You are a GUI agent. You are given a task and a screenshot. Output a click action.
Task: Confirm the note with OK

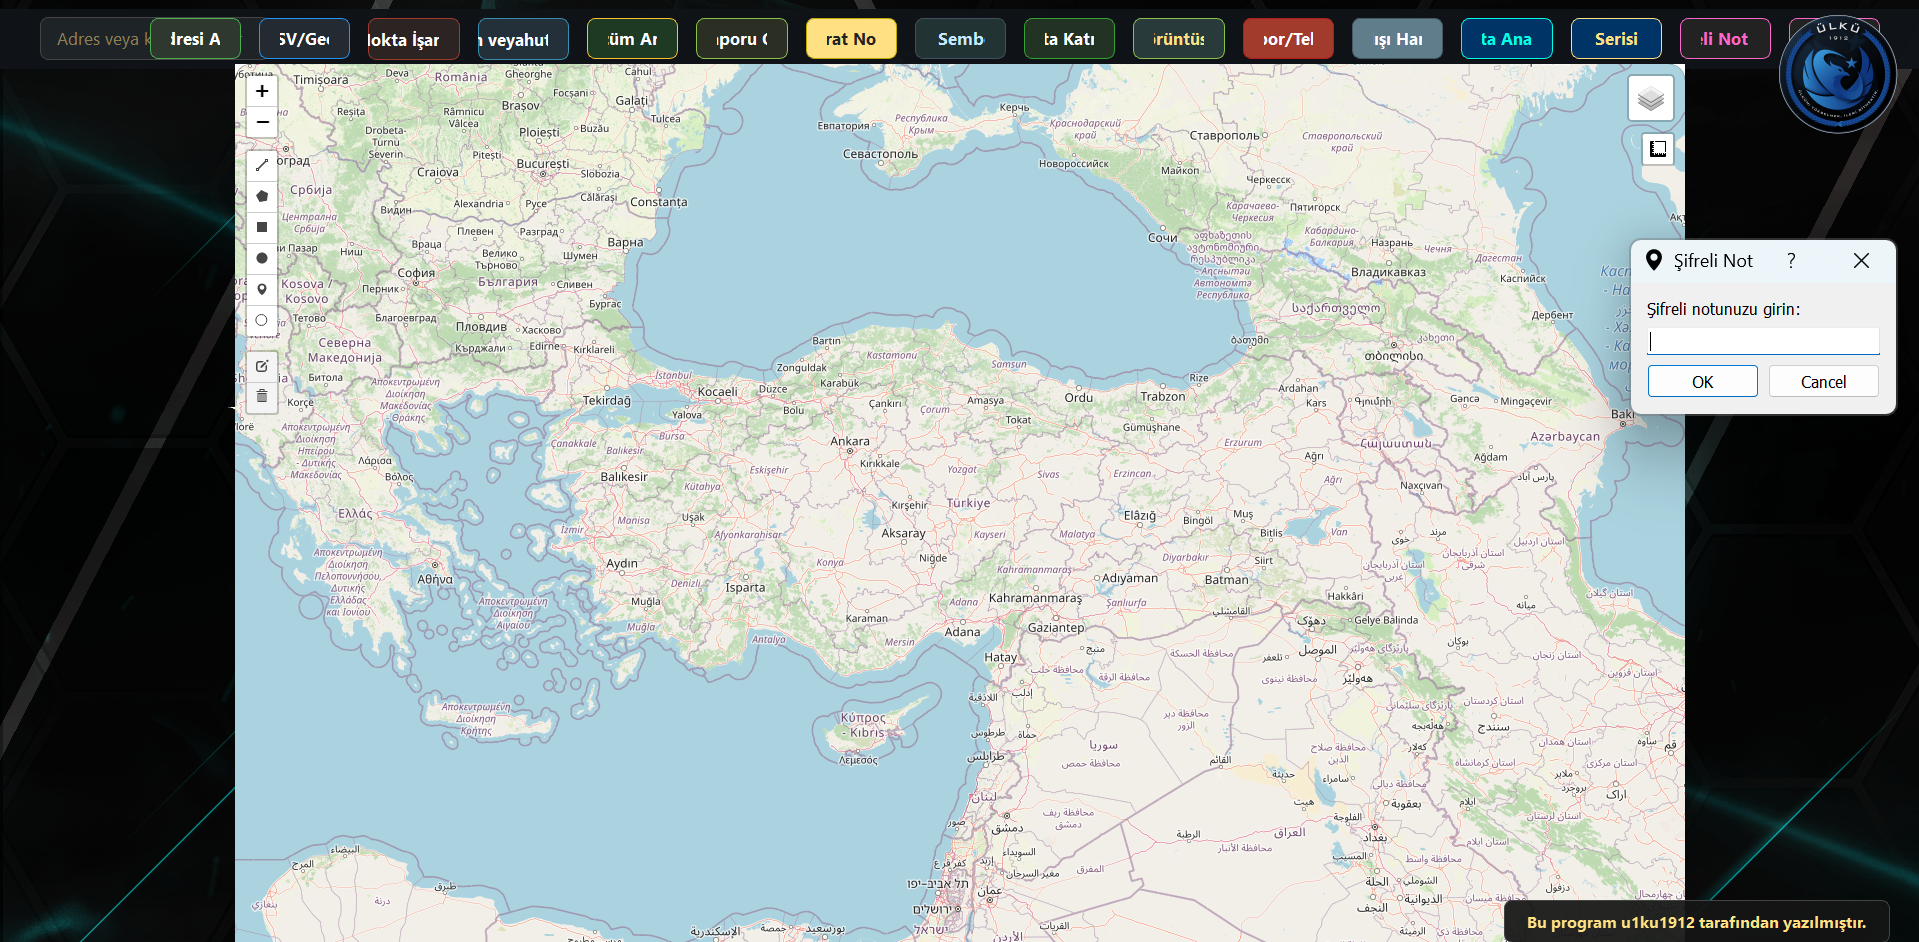(x=1702, y=381)
